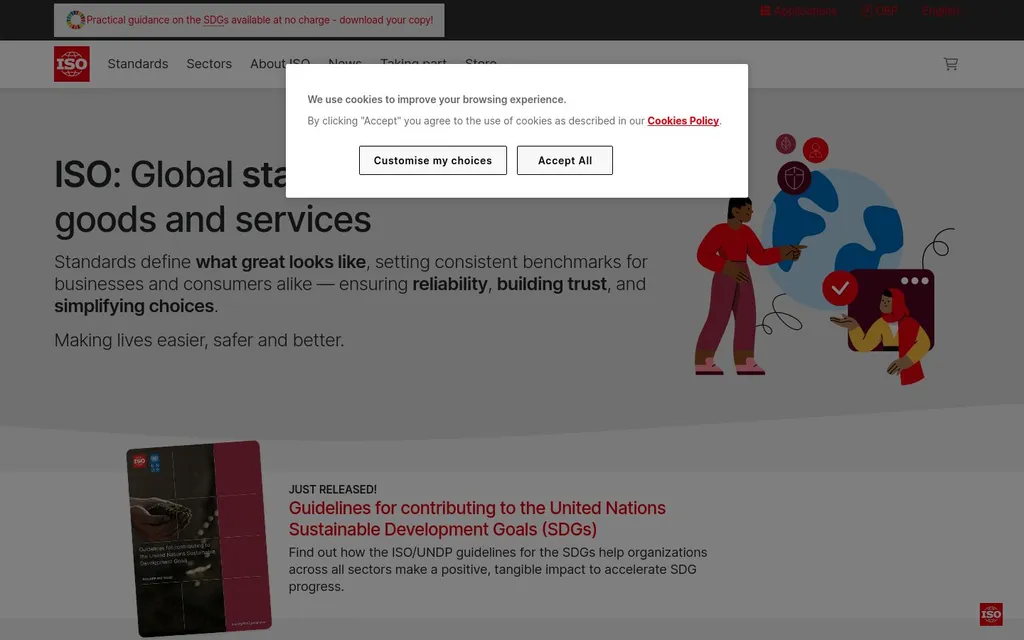
Task: Click the red person icon above the globe
Action: [x=816, y=150]
